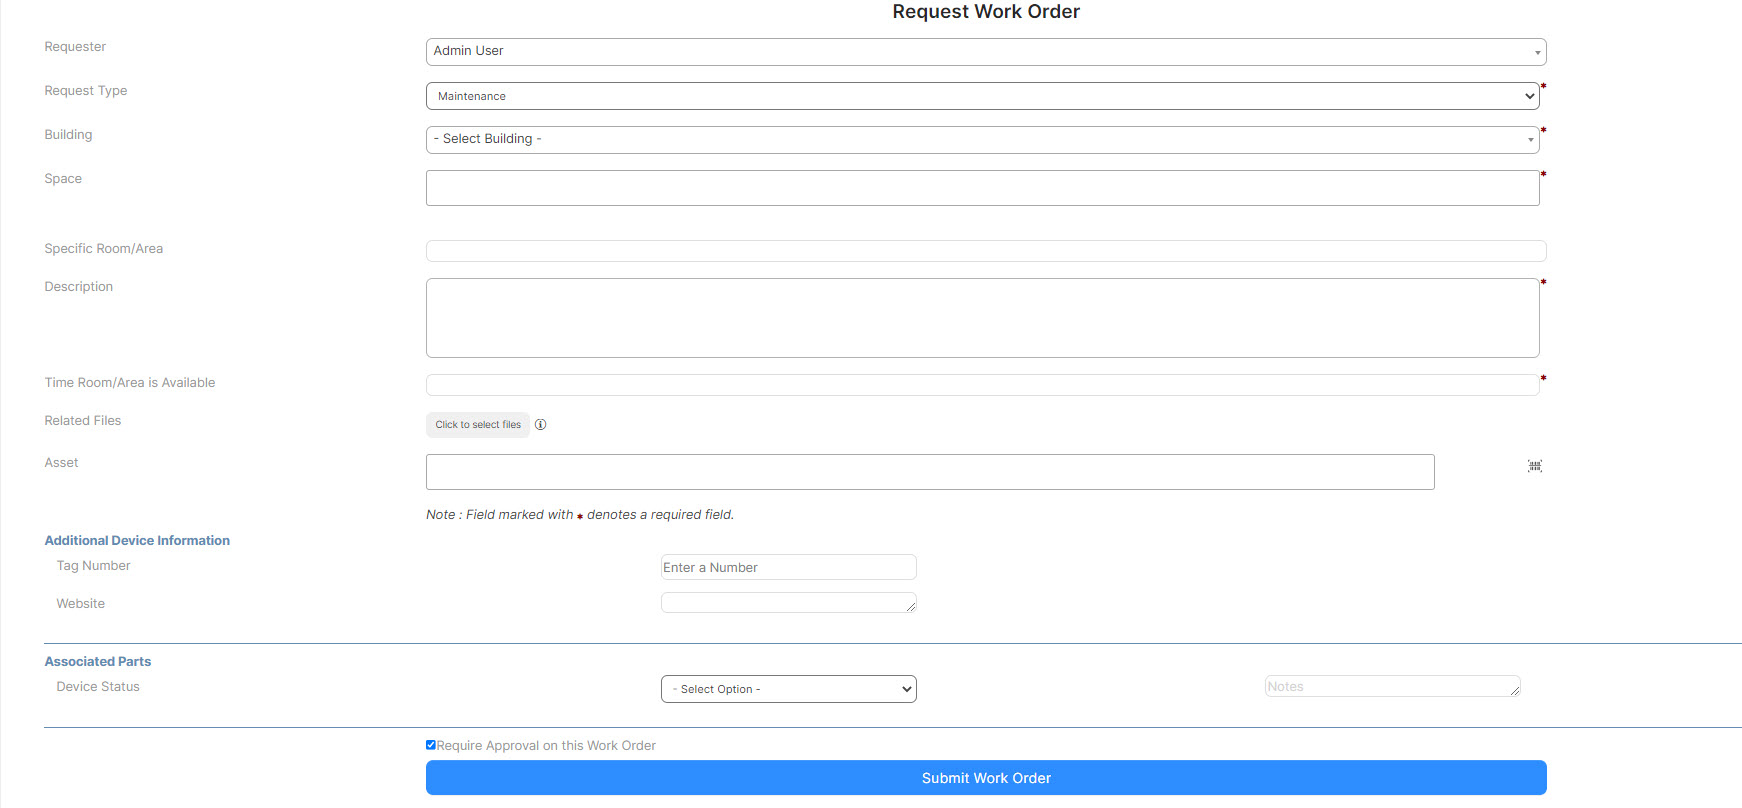Click the info icon next to file selector
The width and height of the screenshot is (1742, 808).
(x=541, y=425)
